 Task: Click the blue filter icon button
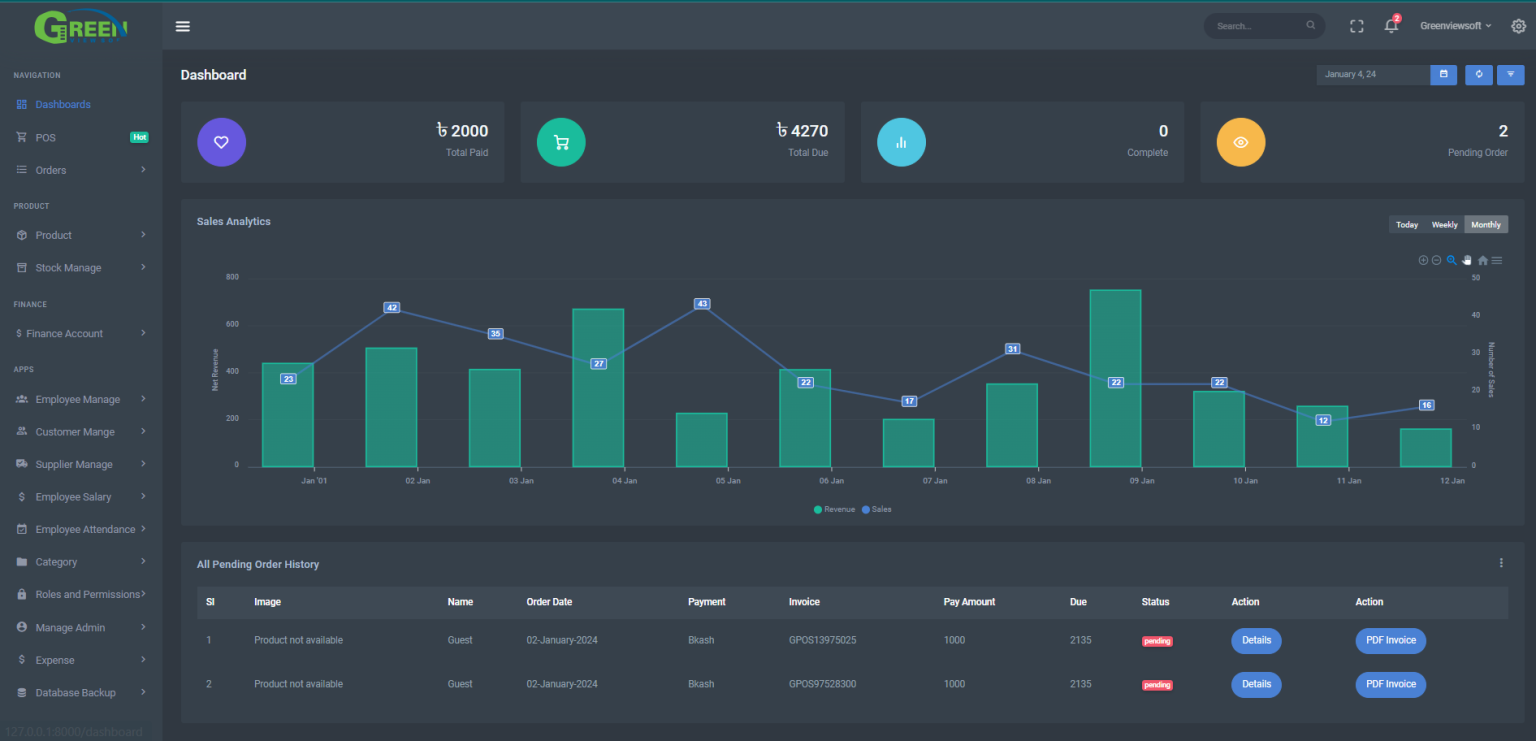1510,74
